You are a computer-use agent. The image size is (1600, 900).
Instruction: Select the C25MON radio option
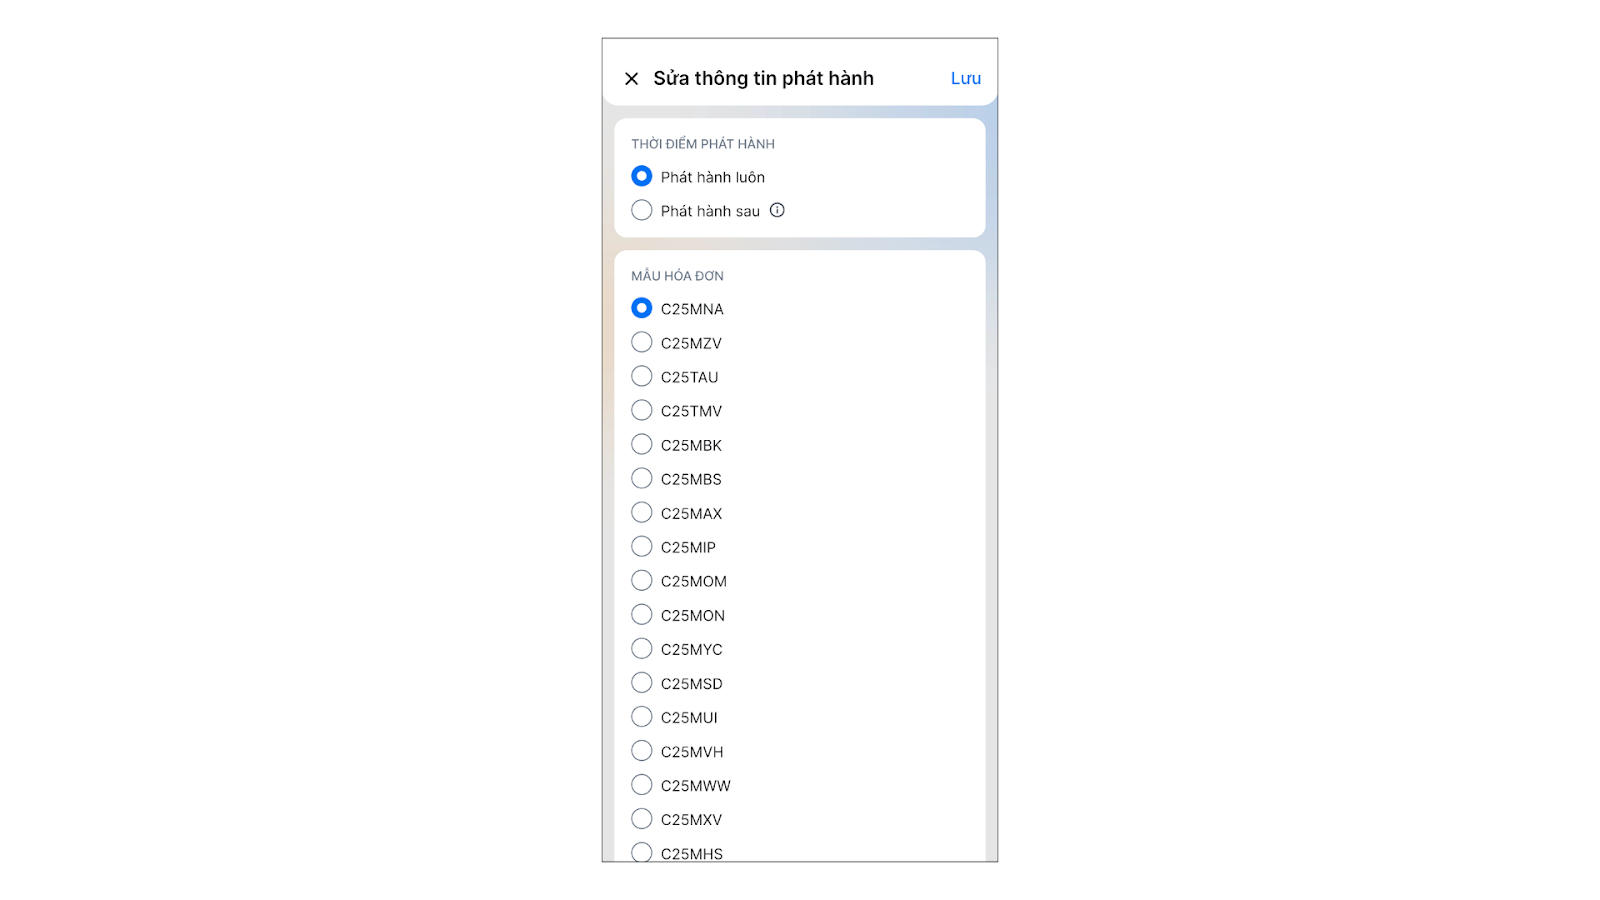pos(642,614)
